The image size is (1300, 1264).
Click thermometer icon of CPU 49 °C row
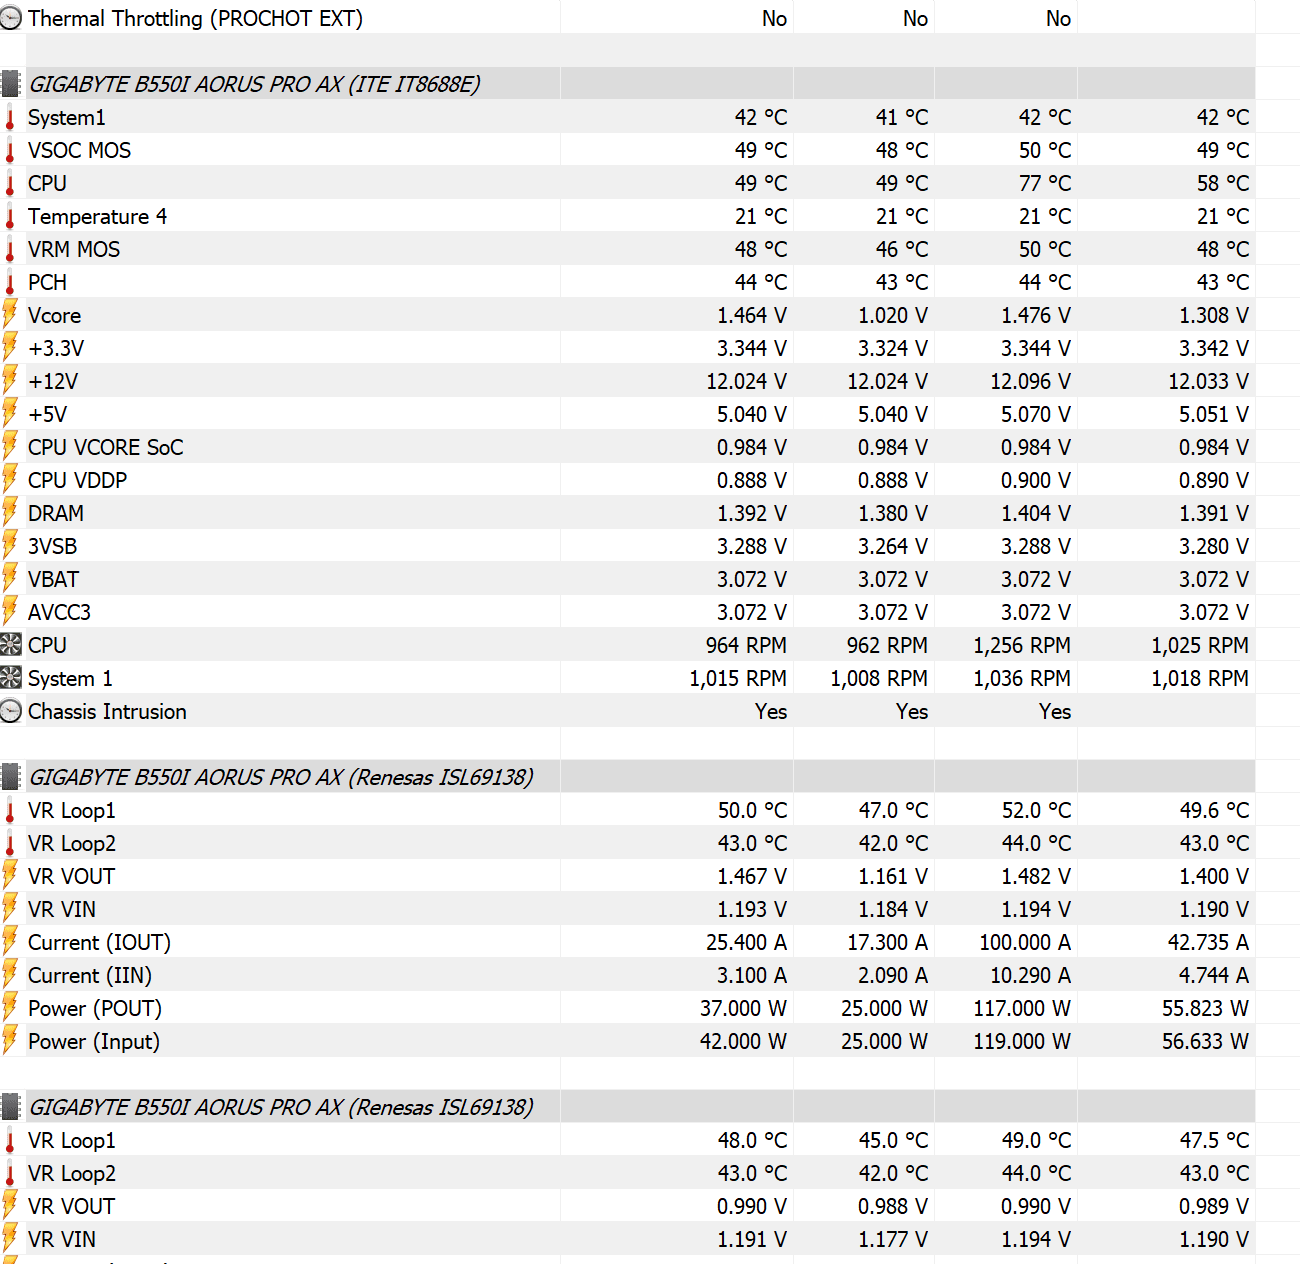click(x=10, y=183)
